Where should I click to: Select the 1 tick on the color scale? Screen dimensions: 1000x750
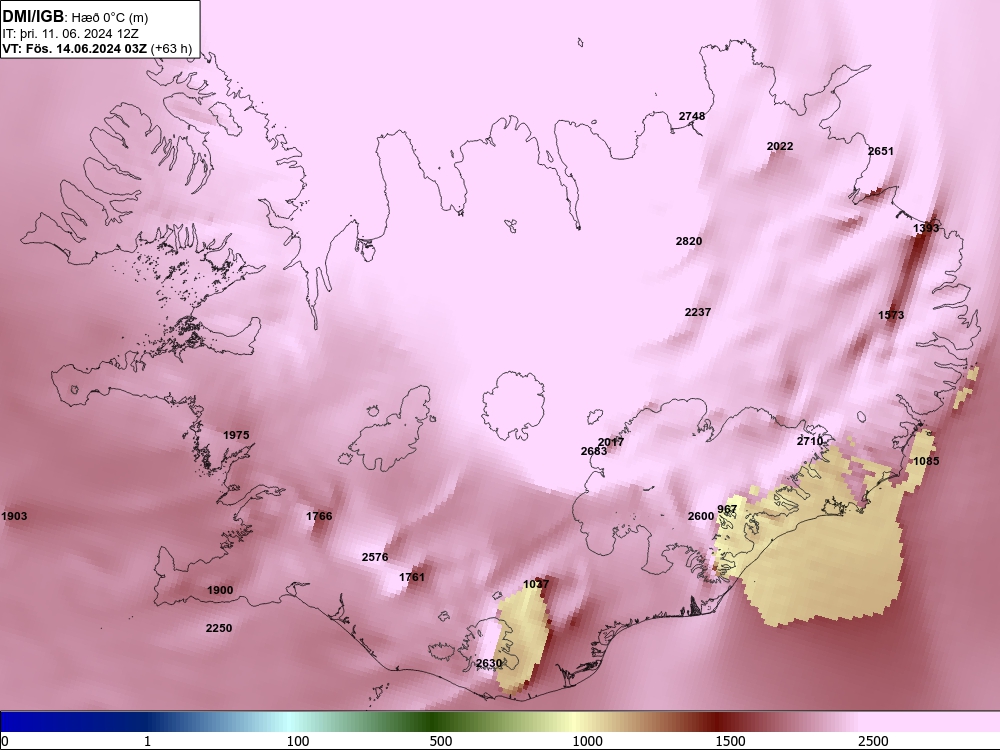[x=147, y=741]
